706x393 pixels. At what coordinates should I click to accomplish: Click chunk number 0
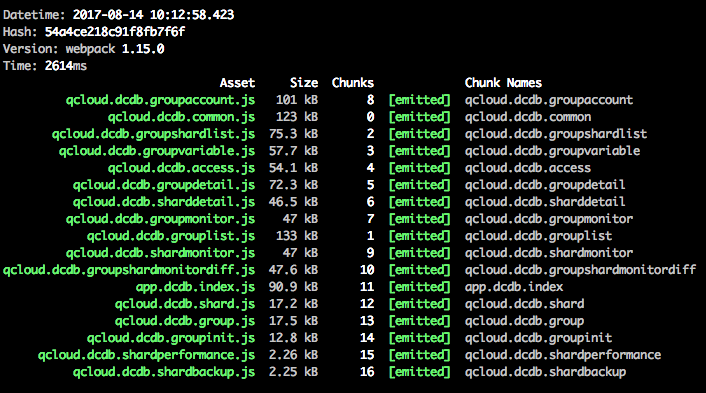(371, 117)
